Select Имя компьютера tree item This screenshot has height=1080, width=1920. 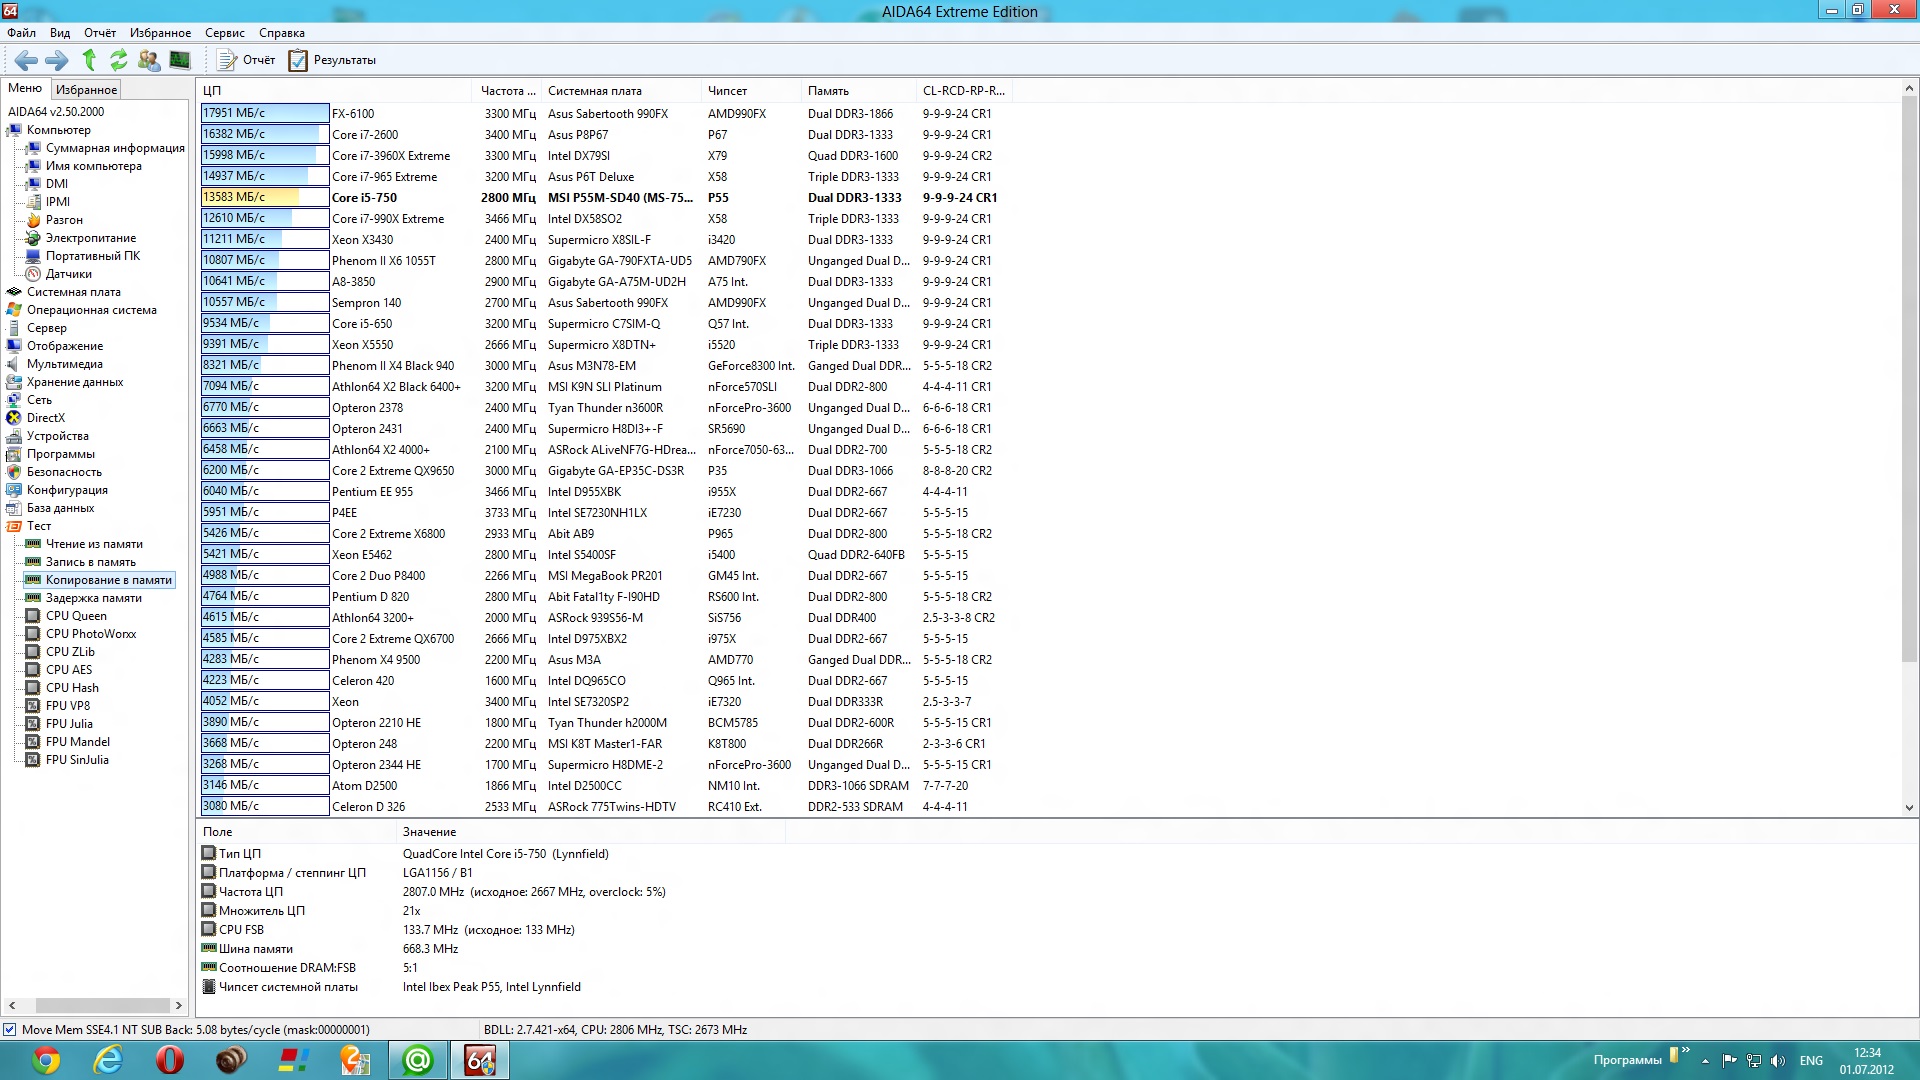[94, 166]
